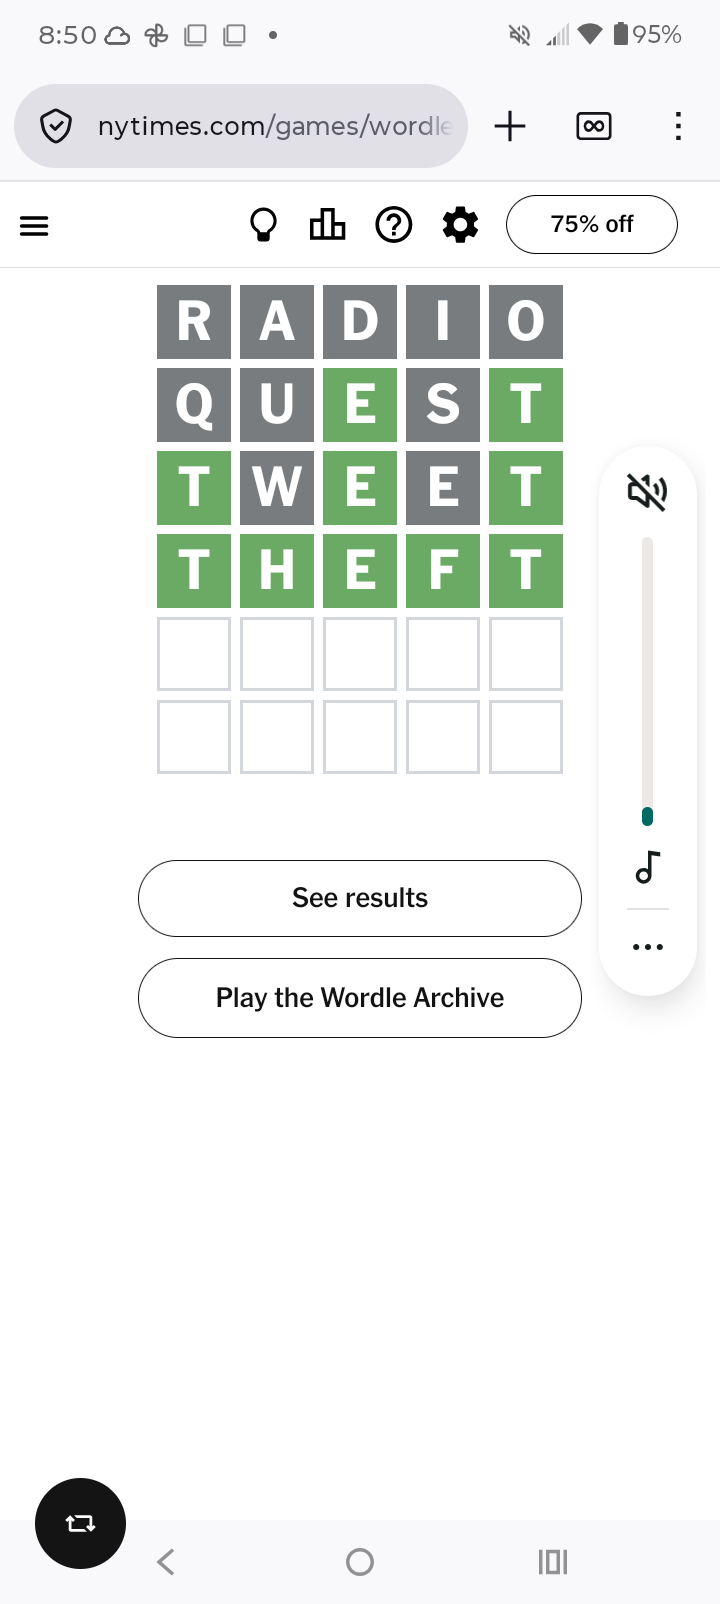Open the statistics bar chart icon
The height and width of the screenshot is (1604, 720).
tap(327, 225)
